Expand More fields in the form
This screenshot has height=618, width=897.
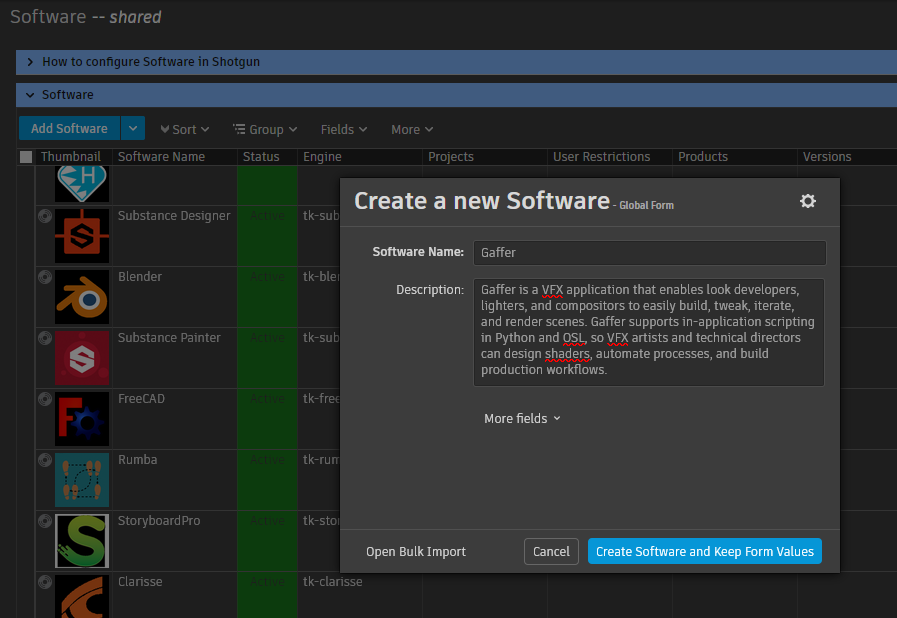click(x=522, y=418)
